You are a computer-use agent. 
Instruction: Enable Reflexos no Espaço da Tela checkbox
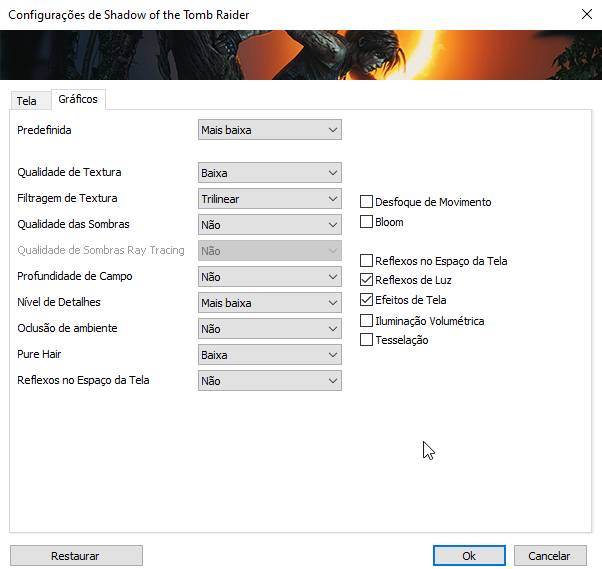367,260
